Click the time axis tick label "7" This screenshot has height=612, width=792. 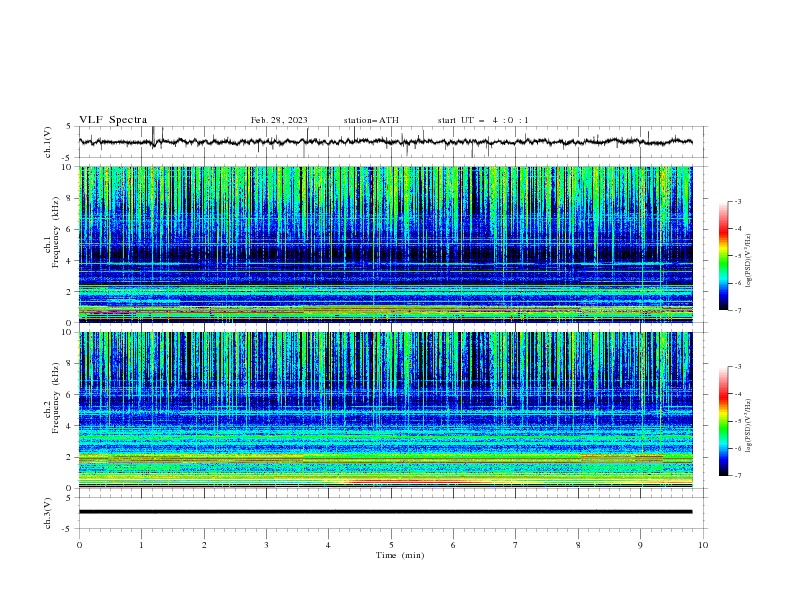tap(516, 545)
